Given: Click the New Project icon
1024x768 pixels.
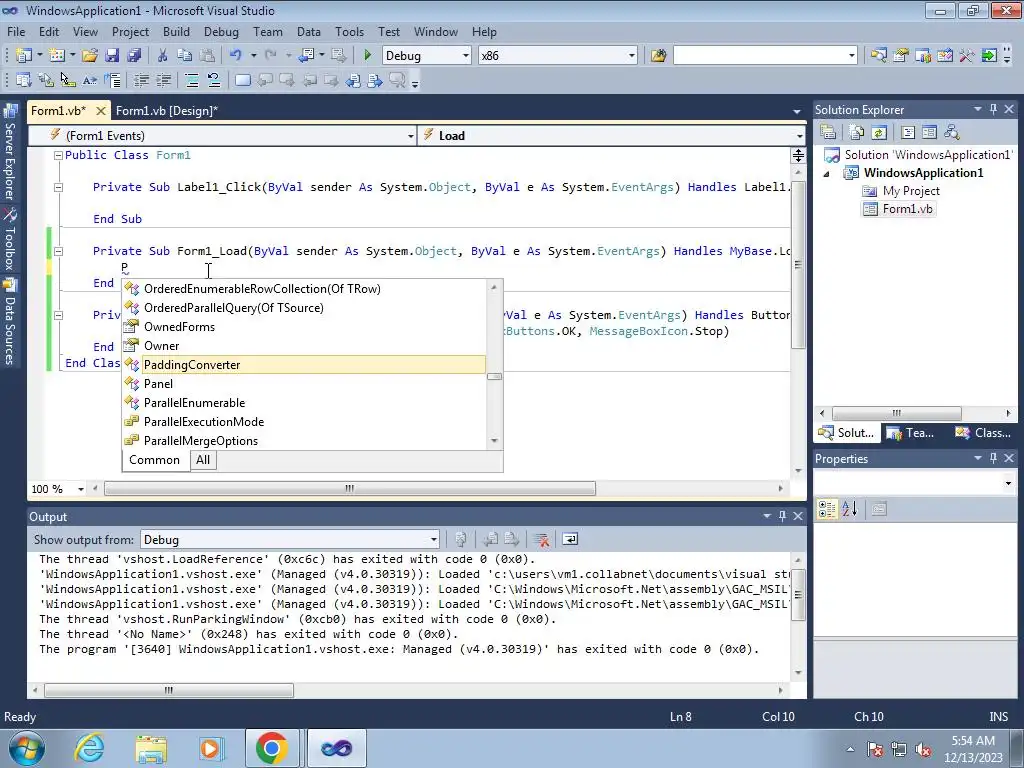Looking at the screenshot, I should (24, 56).
